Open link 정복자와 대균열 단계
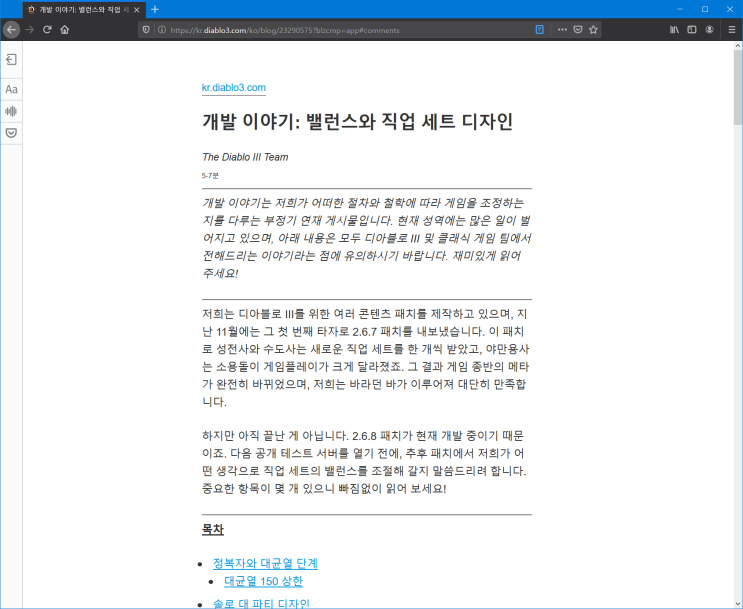Image resolution: width=743 pixels, height=609 pixels. coord(265,564)
